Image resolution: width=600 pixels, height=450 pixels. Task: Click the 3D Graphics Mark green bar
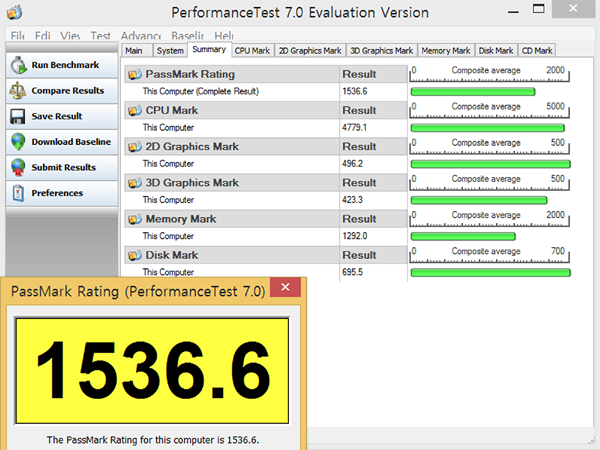479,200
